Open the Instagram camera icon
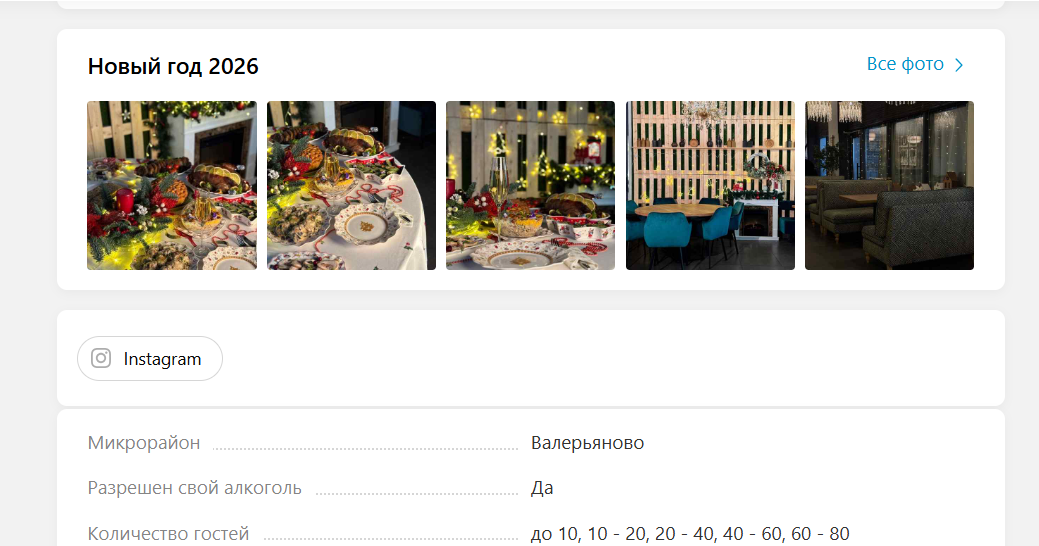The width and height of the screenshot is (1039, 546). (101, 358)
